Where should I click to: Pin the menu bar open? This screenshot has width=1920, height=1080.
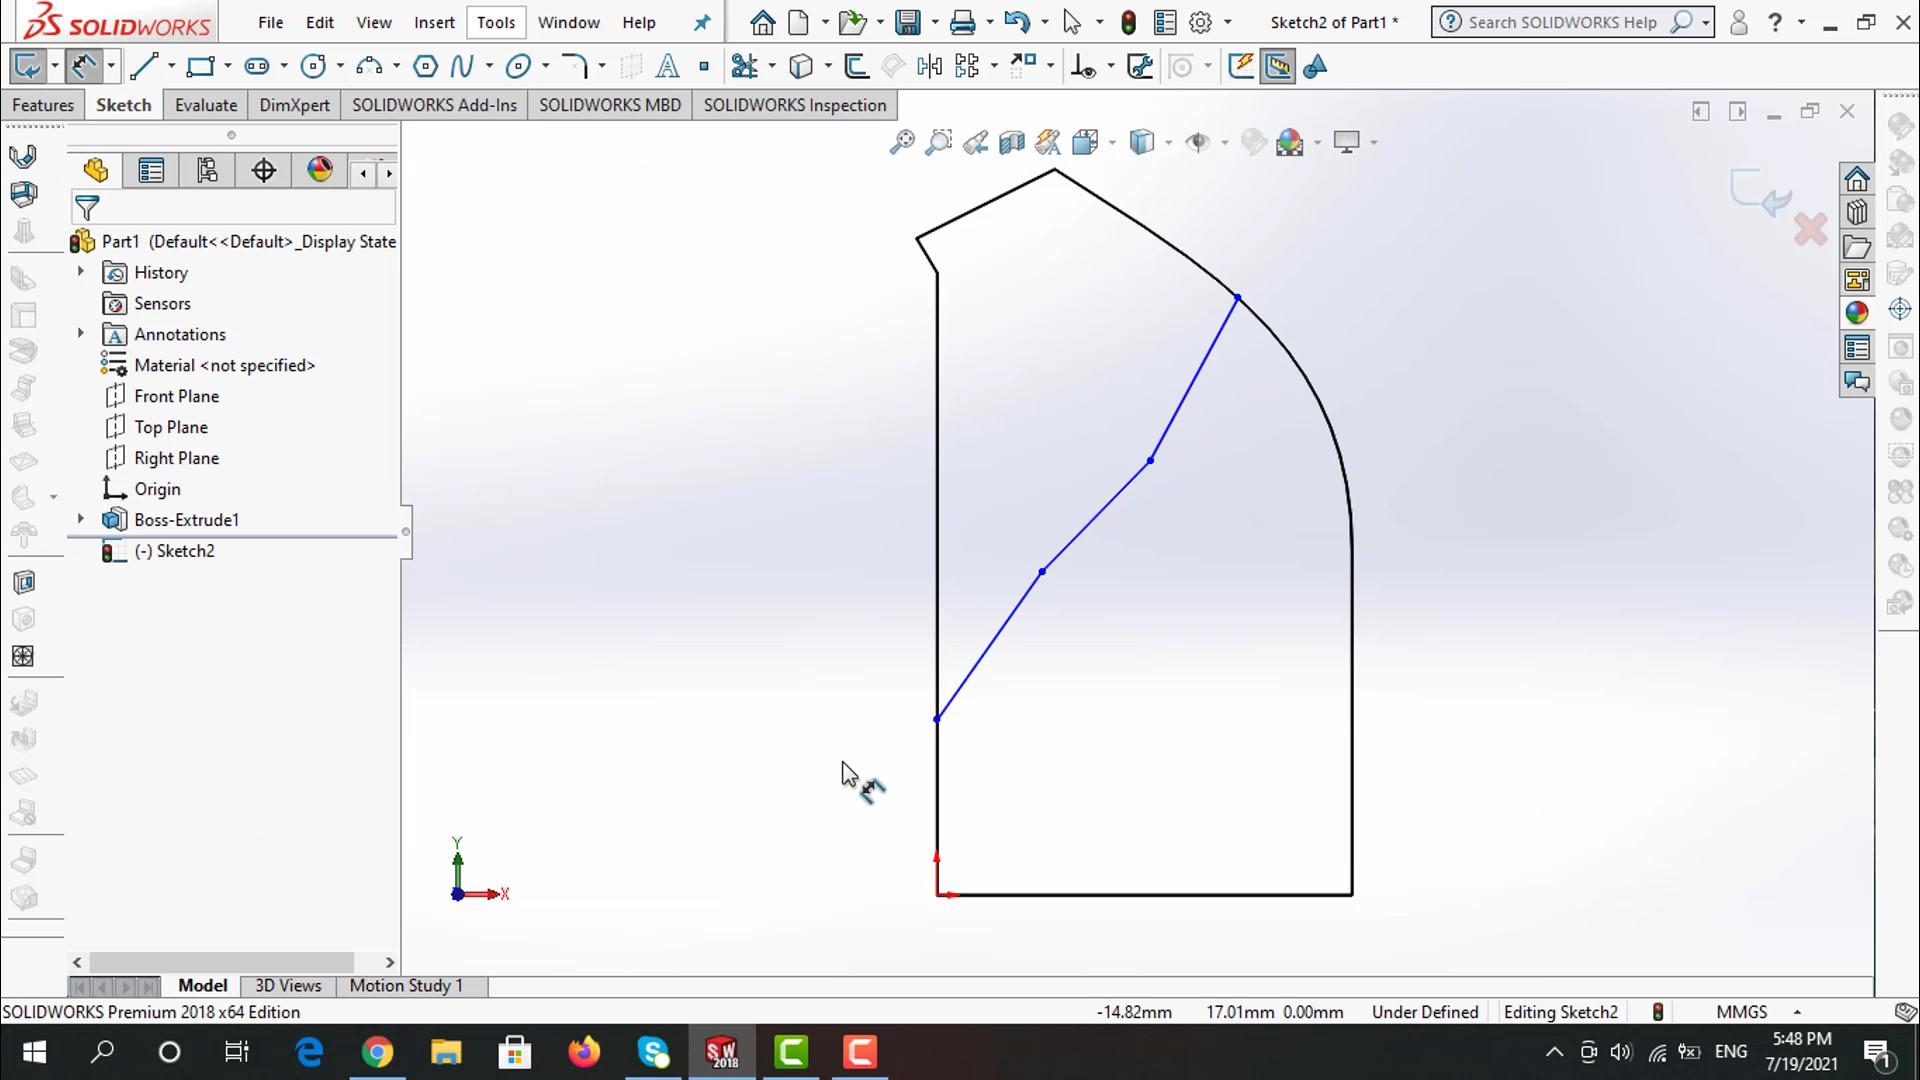(703, 22)
